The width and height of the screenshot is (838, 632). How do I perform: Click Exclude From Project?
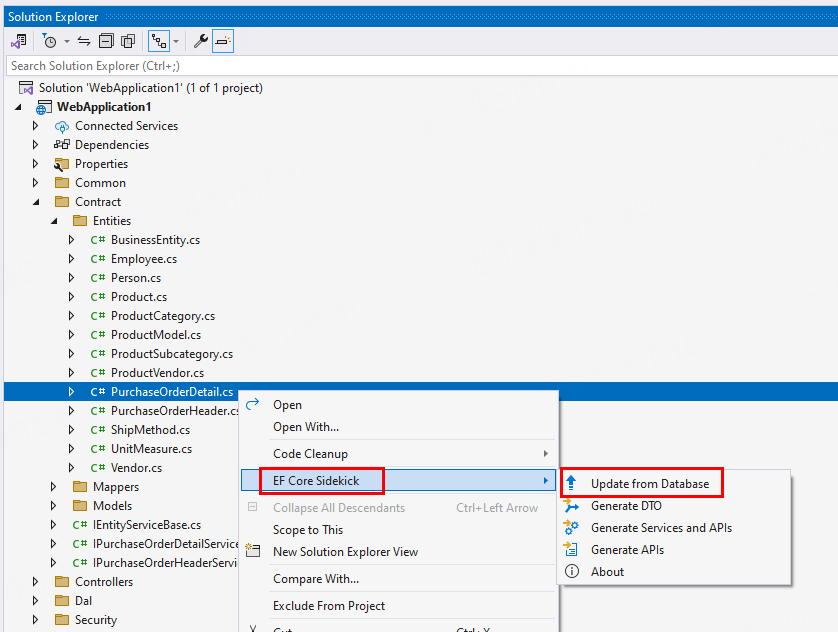(x=329, y=605)
